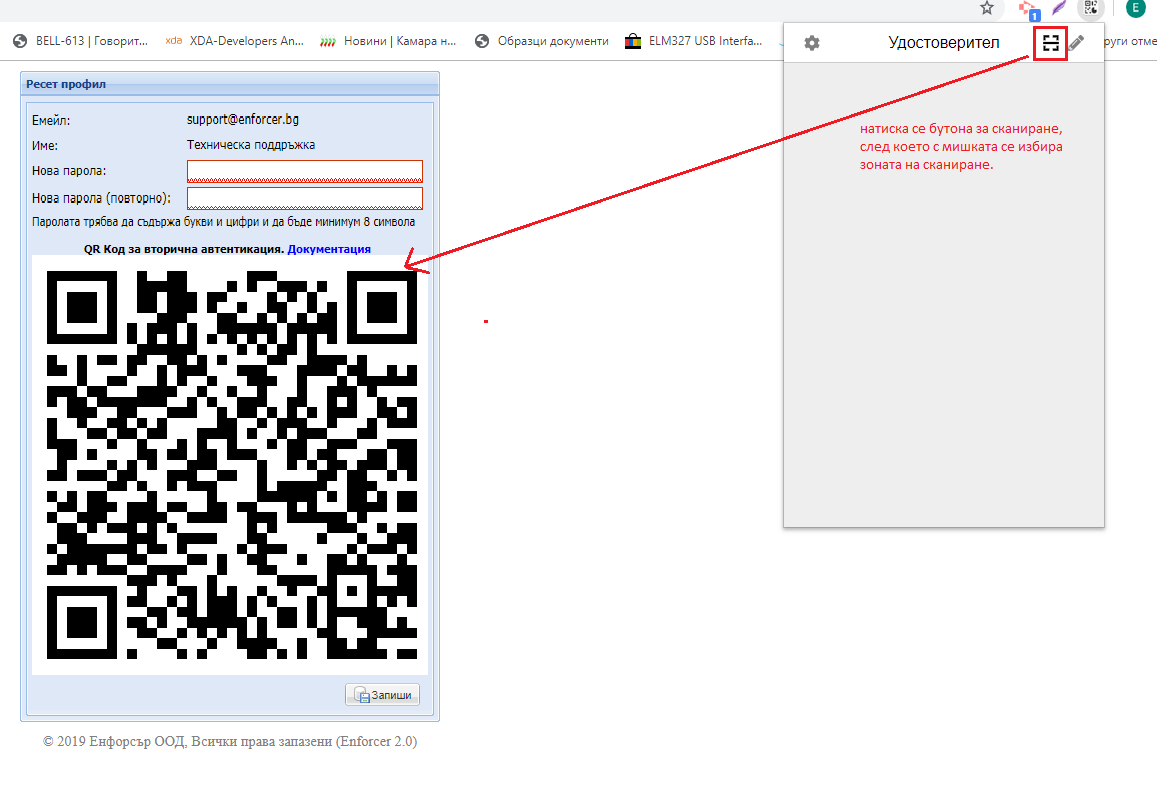Image resolution: width=1157 pixels, height=806 pixels.
Task: Click the QR code image
Action: pyautogui.click(x=231, y=465)
